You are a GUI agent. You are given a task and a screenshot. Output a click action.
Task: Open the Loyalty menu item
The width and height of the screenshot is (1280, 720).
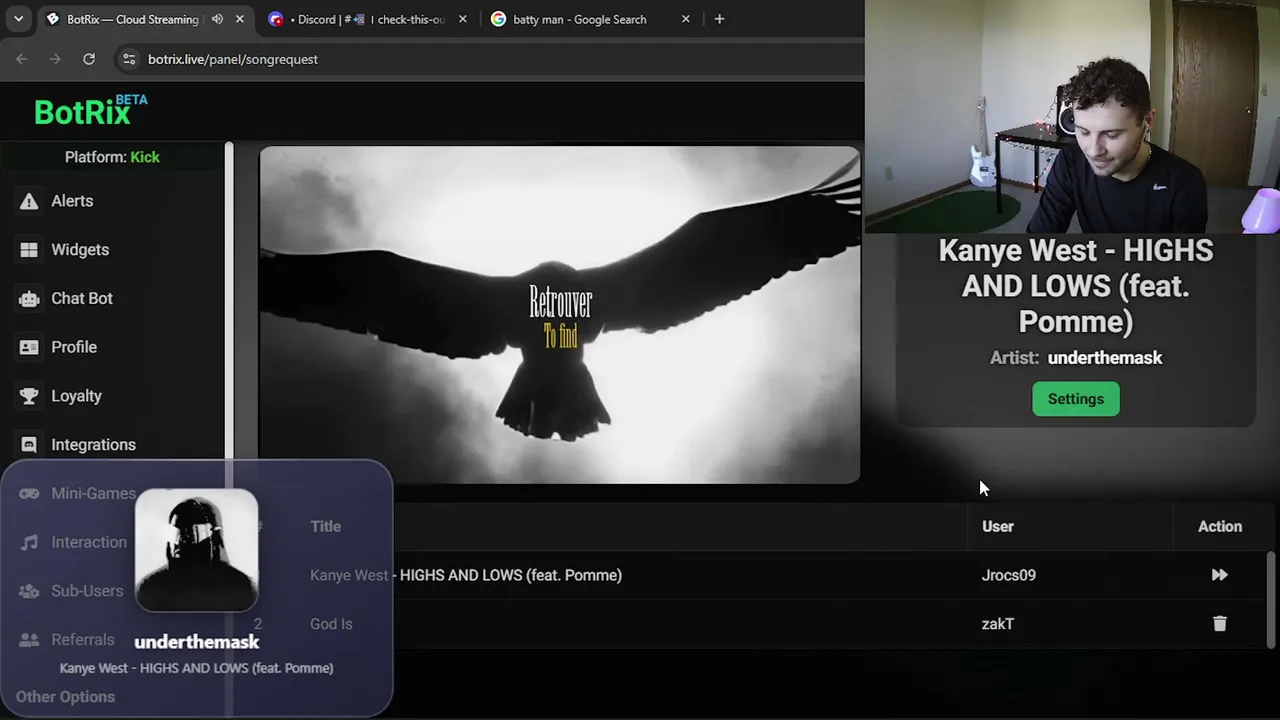pos(76,396)
